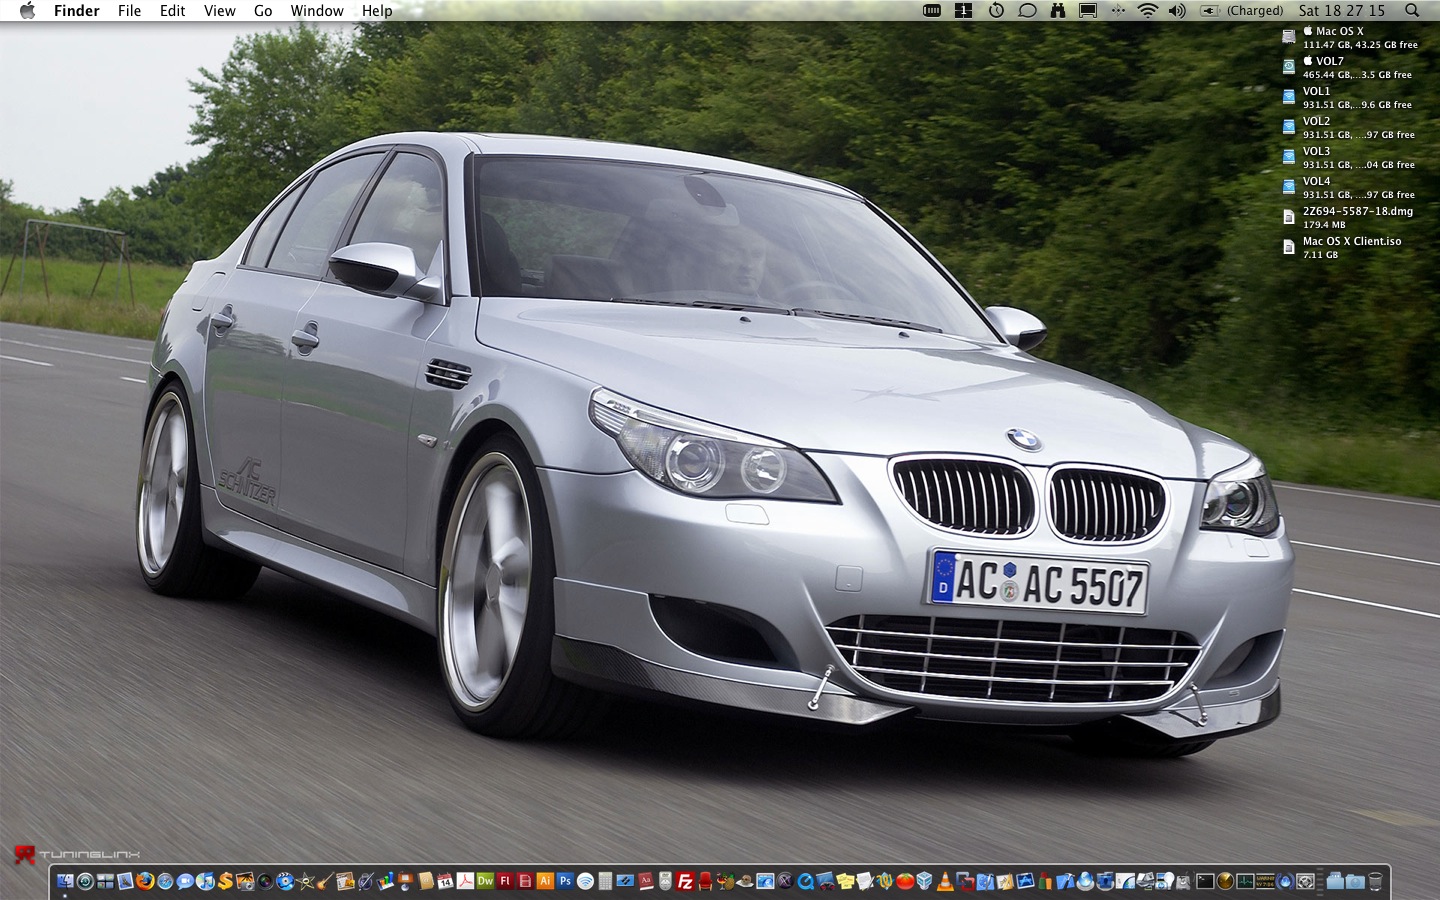Launch VLC media player cone icon
1440x900 pixels.
(945, 881)
